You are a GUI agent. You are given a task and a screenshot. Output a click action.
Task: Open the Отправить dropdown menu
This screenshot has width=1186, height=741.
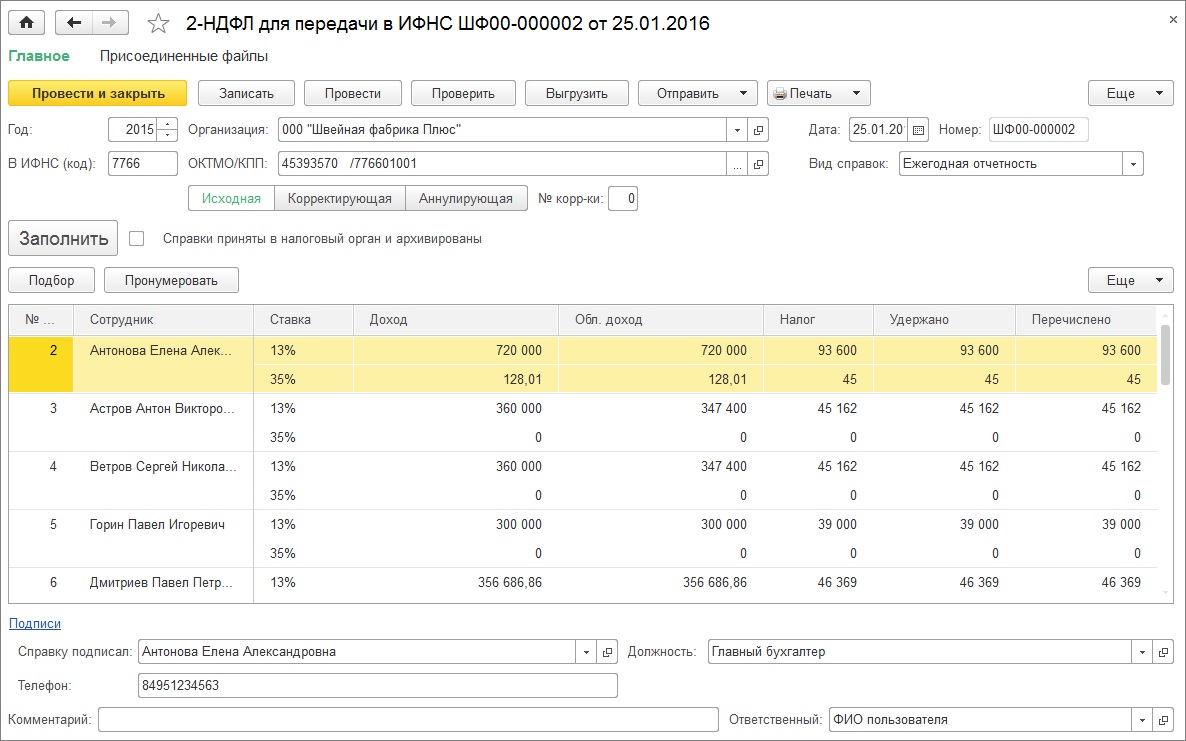tap(697, 93)
